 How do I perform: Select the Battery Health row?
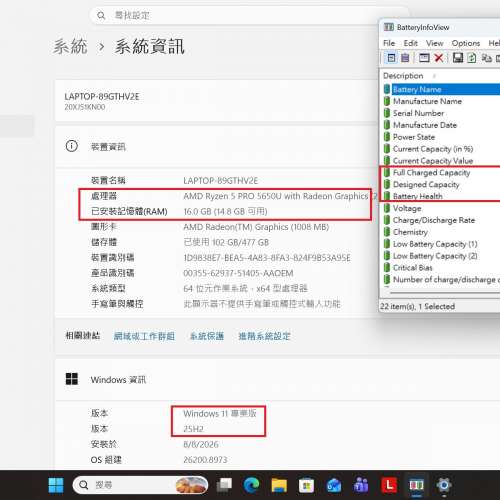(x=442, y=196)
